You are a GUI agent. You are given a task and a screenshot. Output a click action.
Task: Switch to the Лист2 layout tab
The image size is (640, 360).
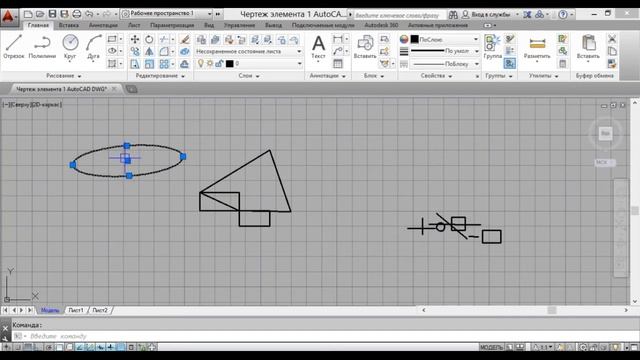tap(100, 310)
